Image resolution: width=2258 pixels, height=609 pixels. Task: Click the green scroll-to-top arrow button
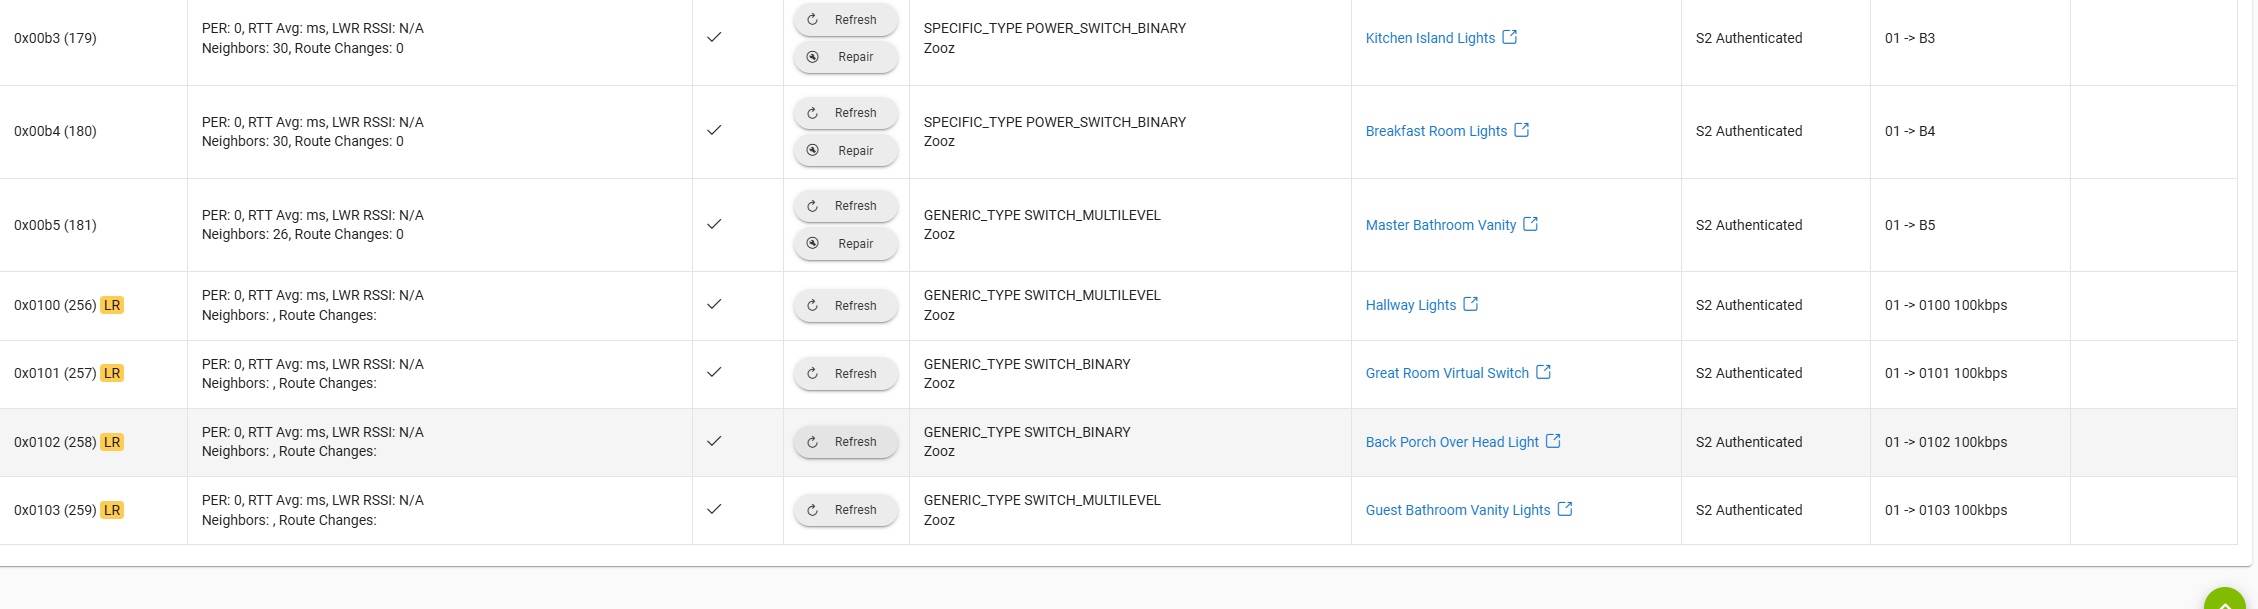point(2225,600)
